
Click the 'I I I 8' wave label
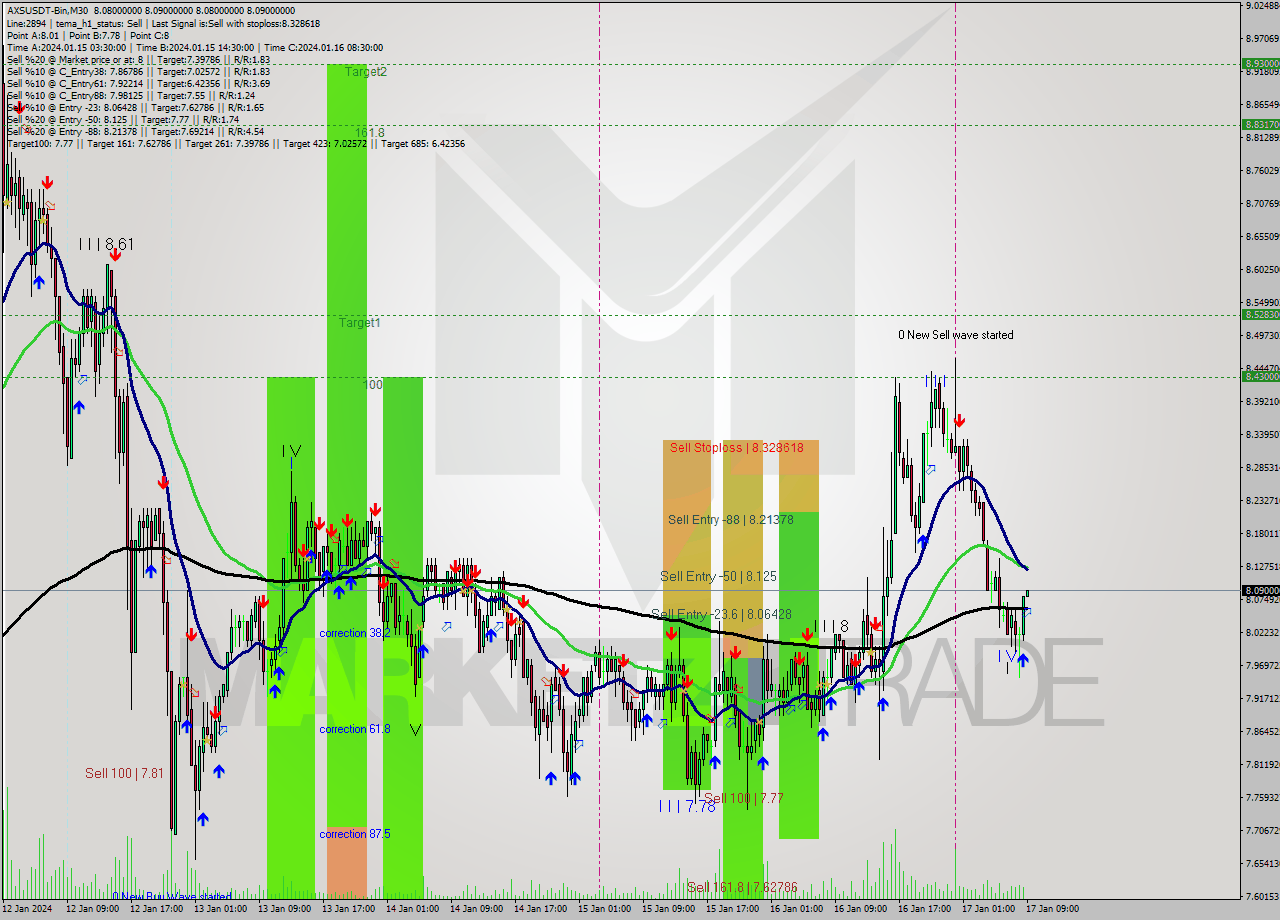[830, 627]
